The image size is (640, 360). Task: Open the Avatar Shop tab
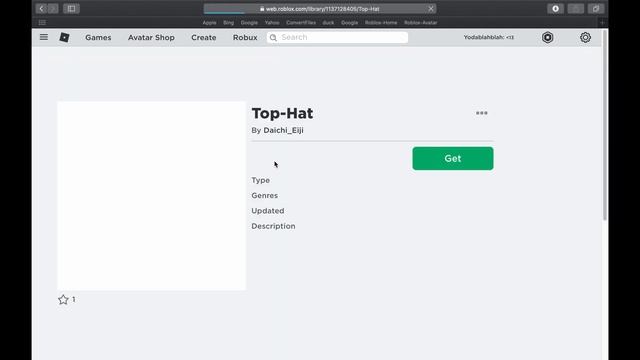pos(151,37)
